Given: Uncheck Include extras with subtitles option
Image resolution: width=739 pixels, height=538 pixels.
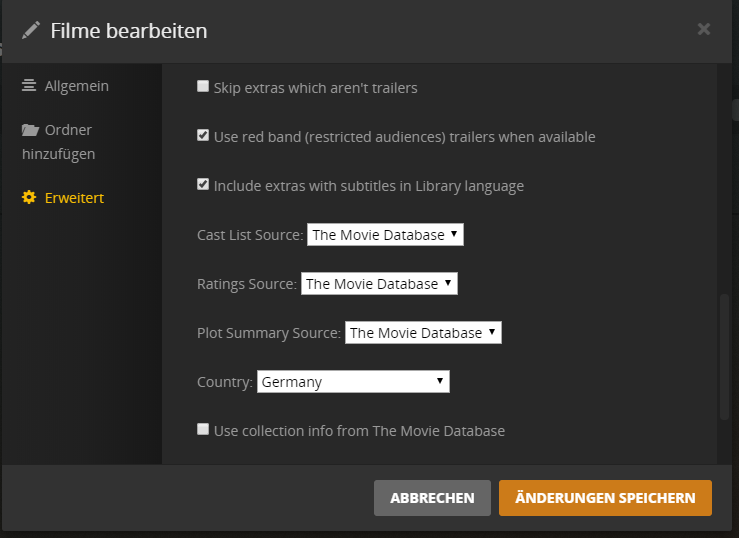Looking at the screenshot, I should (203, 185).
